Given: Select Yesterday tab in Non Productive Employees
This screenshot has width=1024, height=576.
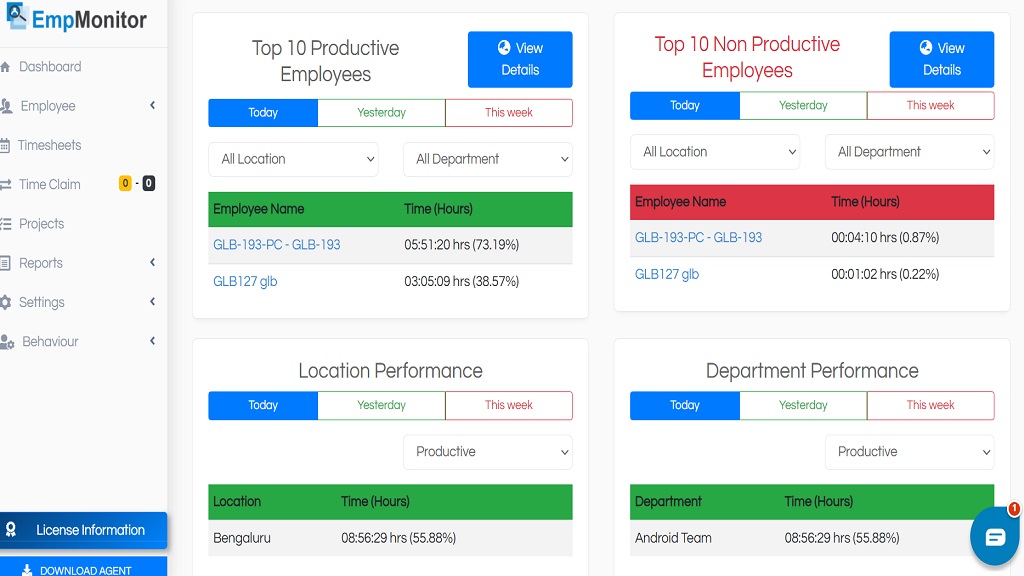Looking at the screenshot, I should pos(803,106).
